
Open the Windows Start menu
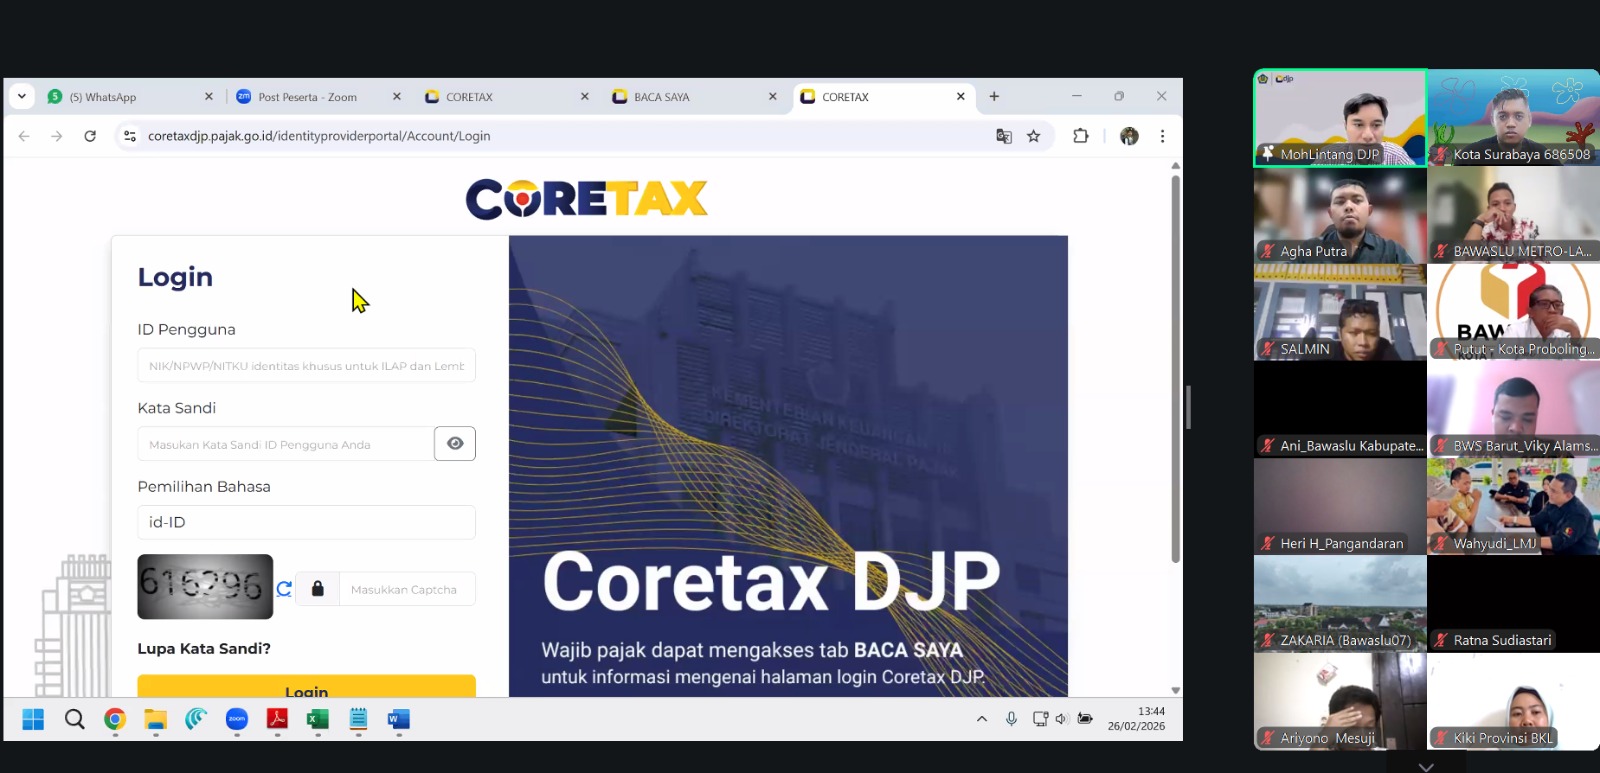pos(33,719)
